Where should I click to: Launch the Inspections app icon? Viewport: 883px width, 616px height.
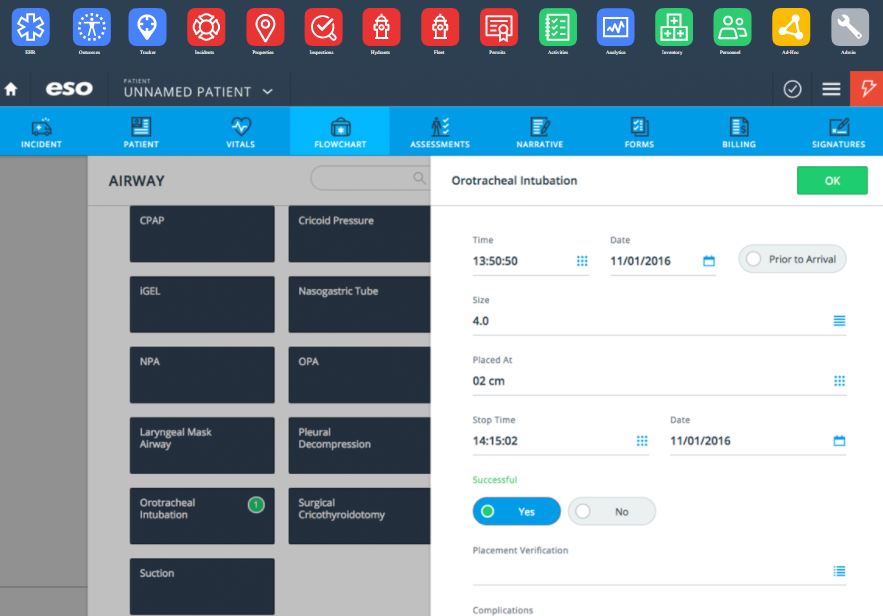(x=323, y=27)
